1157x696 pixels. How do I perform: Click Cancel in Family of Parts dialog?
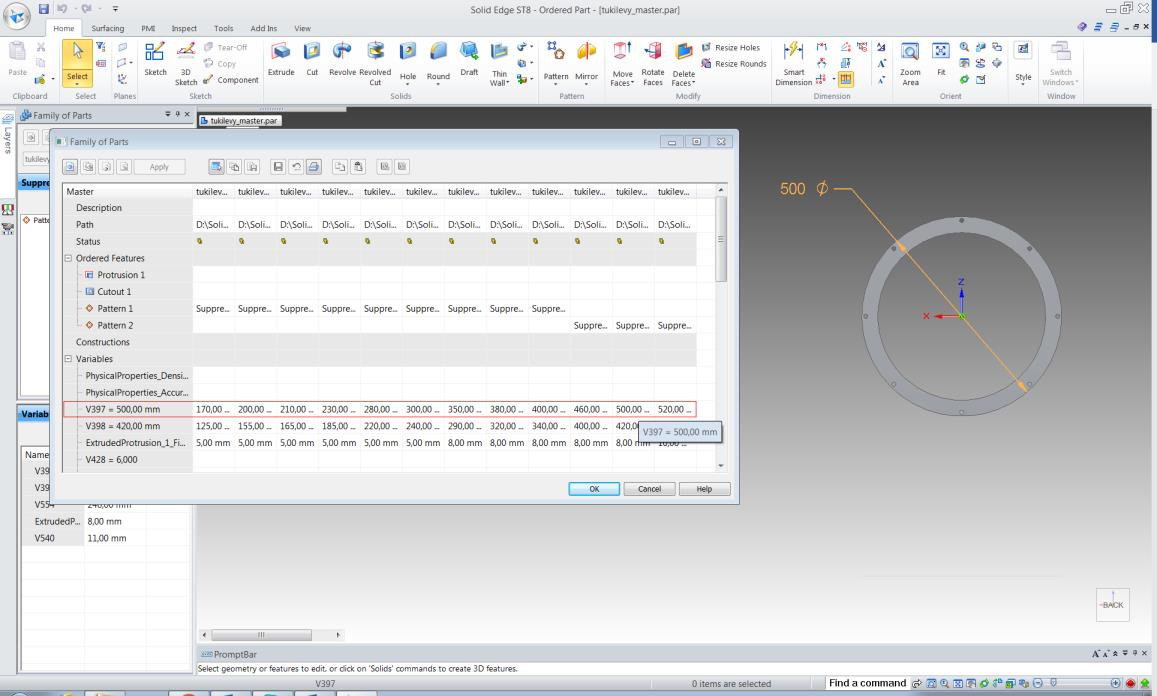tap(649, 489)
